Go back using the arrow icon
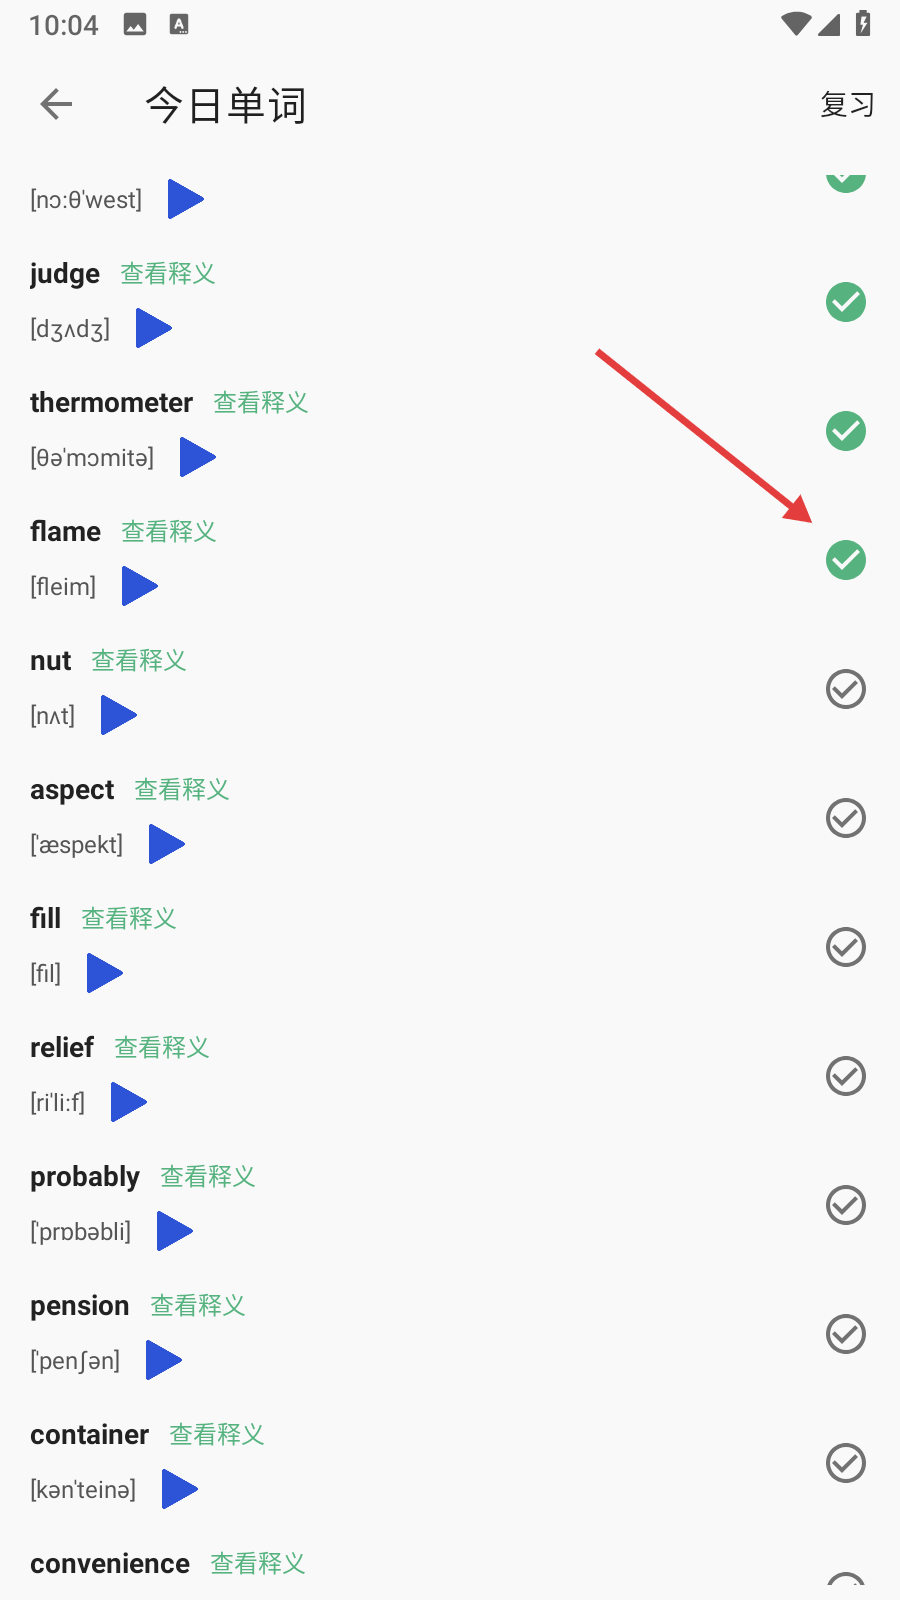Screen dimensions: 900x1600 pos(57,104)
